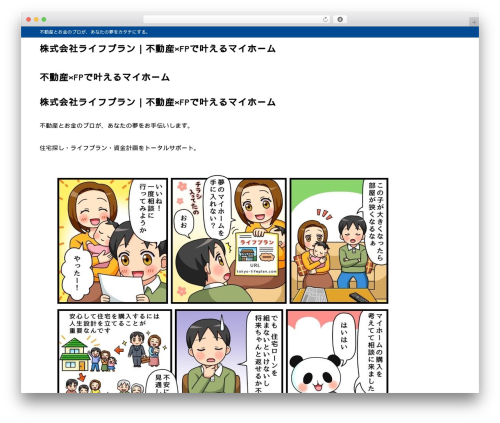Click manga panel with couple on sofa

(339, 241)
